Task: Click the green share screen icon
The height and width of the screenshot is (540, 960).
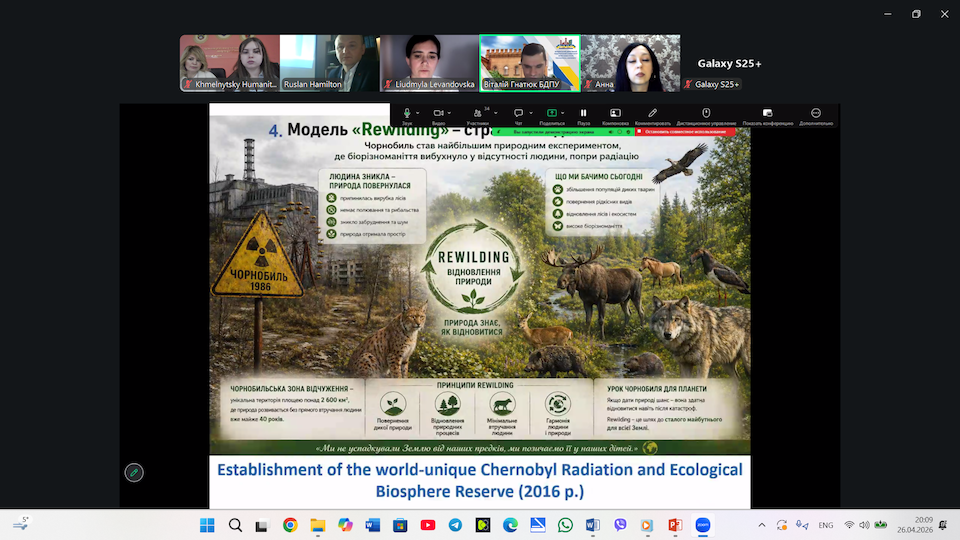Action: point(551,114)
